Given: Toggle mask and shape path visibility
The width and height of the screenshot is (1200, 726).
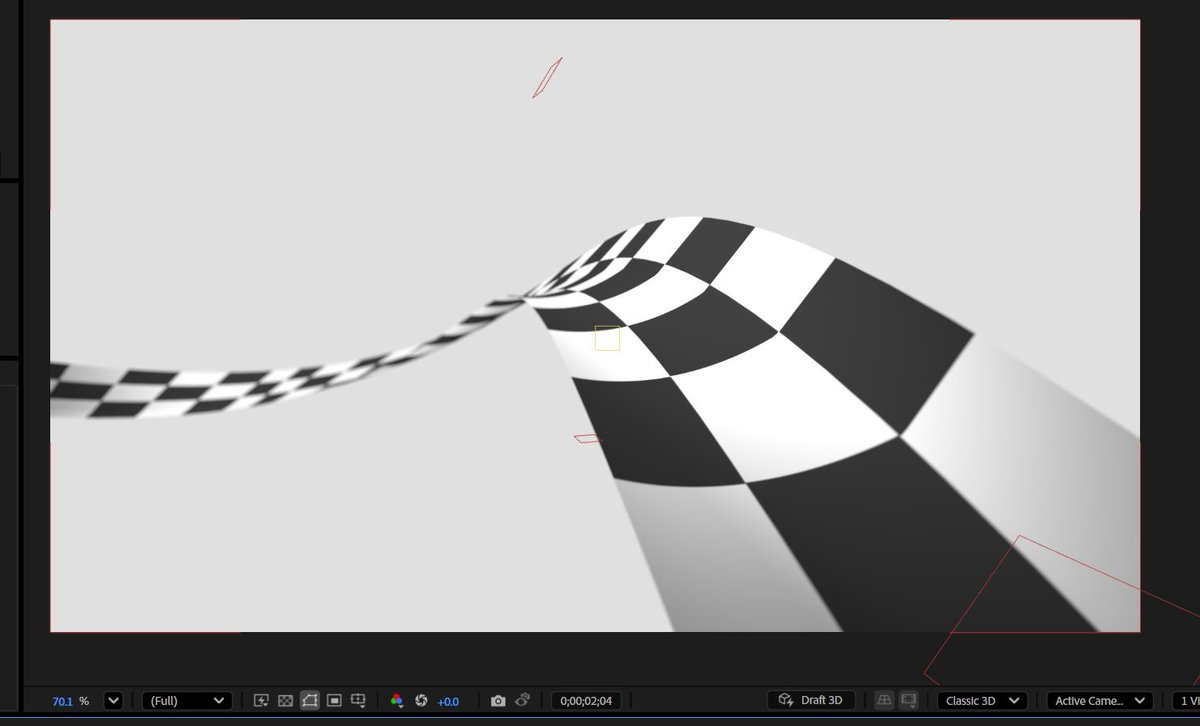Looking at the screenshot, I should [310, 701].
